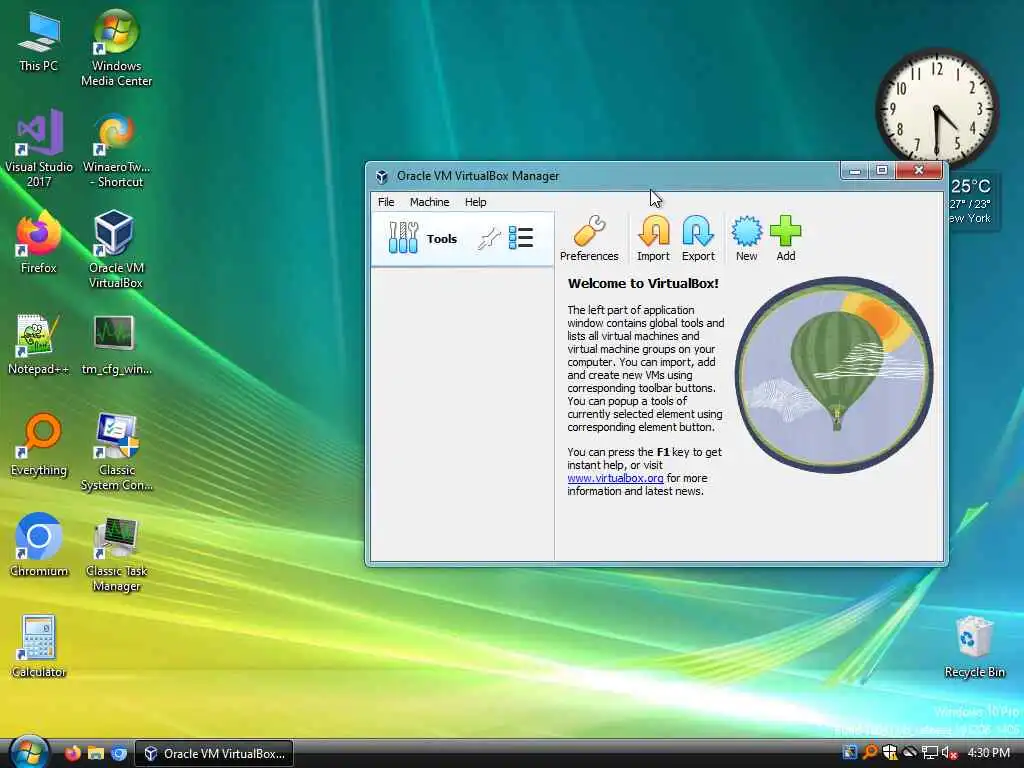Select the Tools item in the left pane
1024x768 pixels.
462,238
